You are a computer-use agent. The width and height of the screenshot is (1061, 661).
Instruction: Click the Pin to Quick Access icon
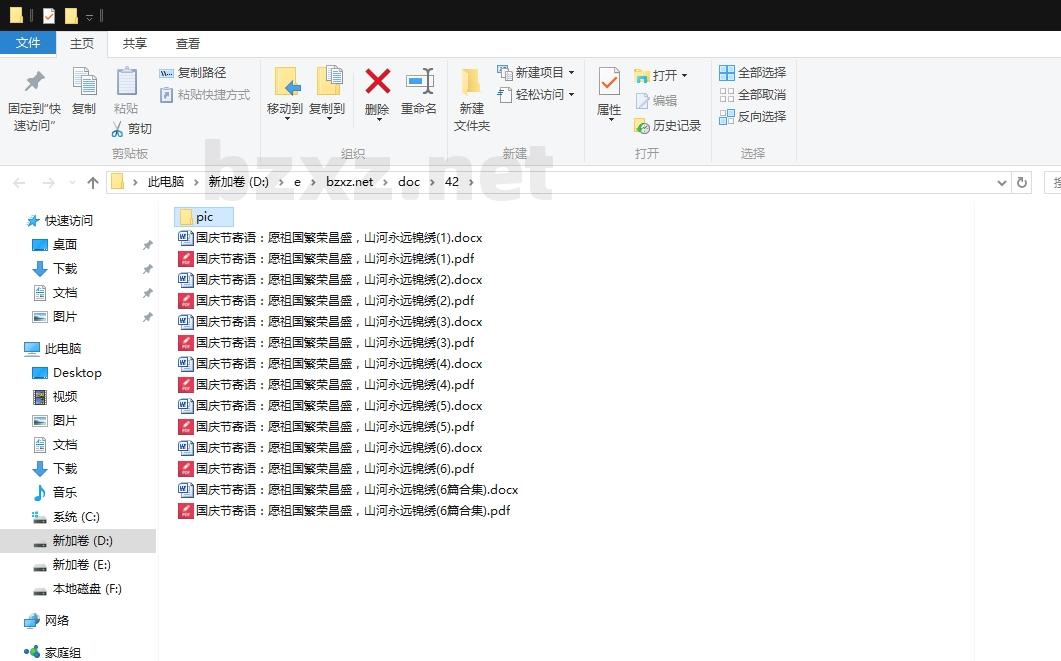tap(35, 82)
